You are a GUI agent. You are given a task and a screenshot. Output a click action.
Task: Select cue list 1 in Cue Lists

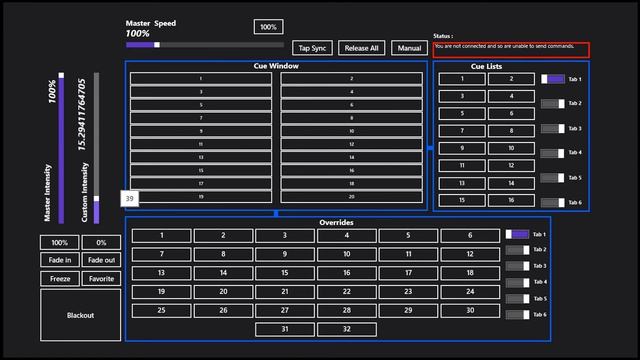(x=462, y=79)
